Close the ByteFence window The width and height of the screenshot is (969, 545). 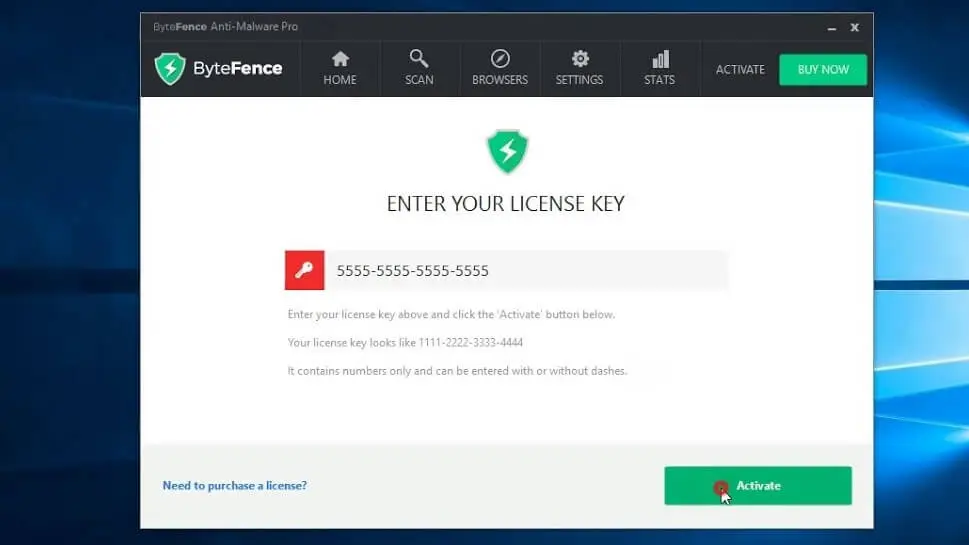855,27
